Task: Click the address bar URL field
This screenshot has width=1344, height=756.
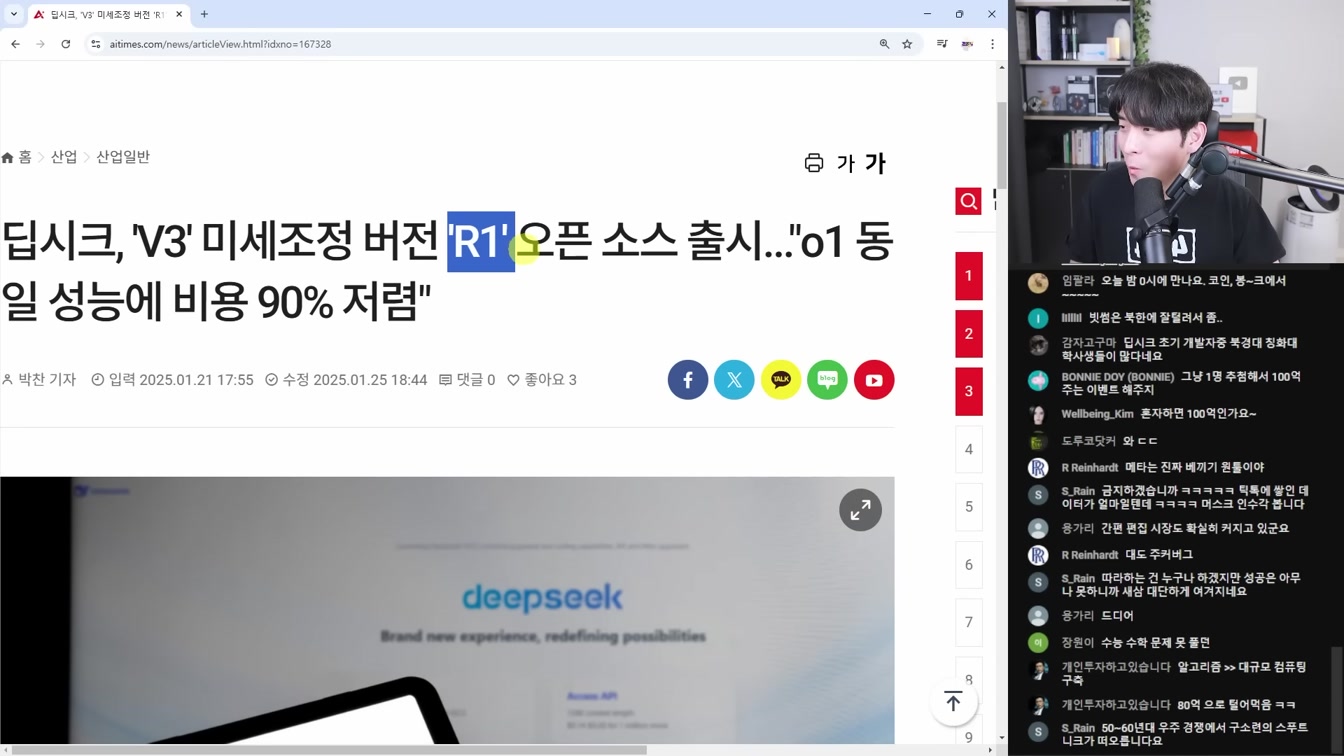Action: [x=480, y=44]
